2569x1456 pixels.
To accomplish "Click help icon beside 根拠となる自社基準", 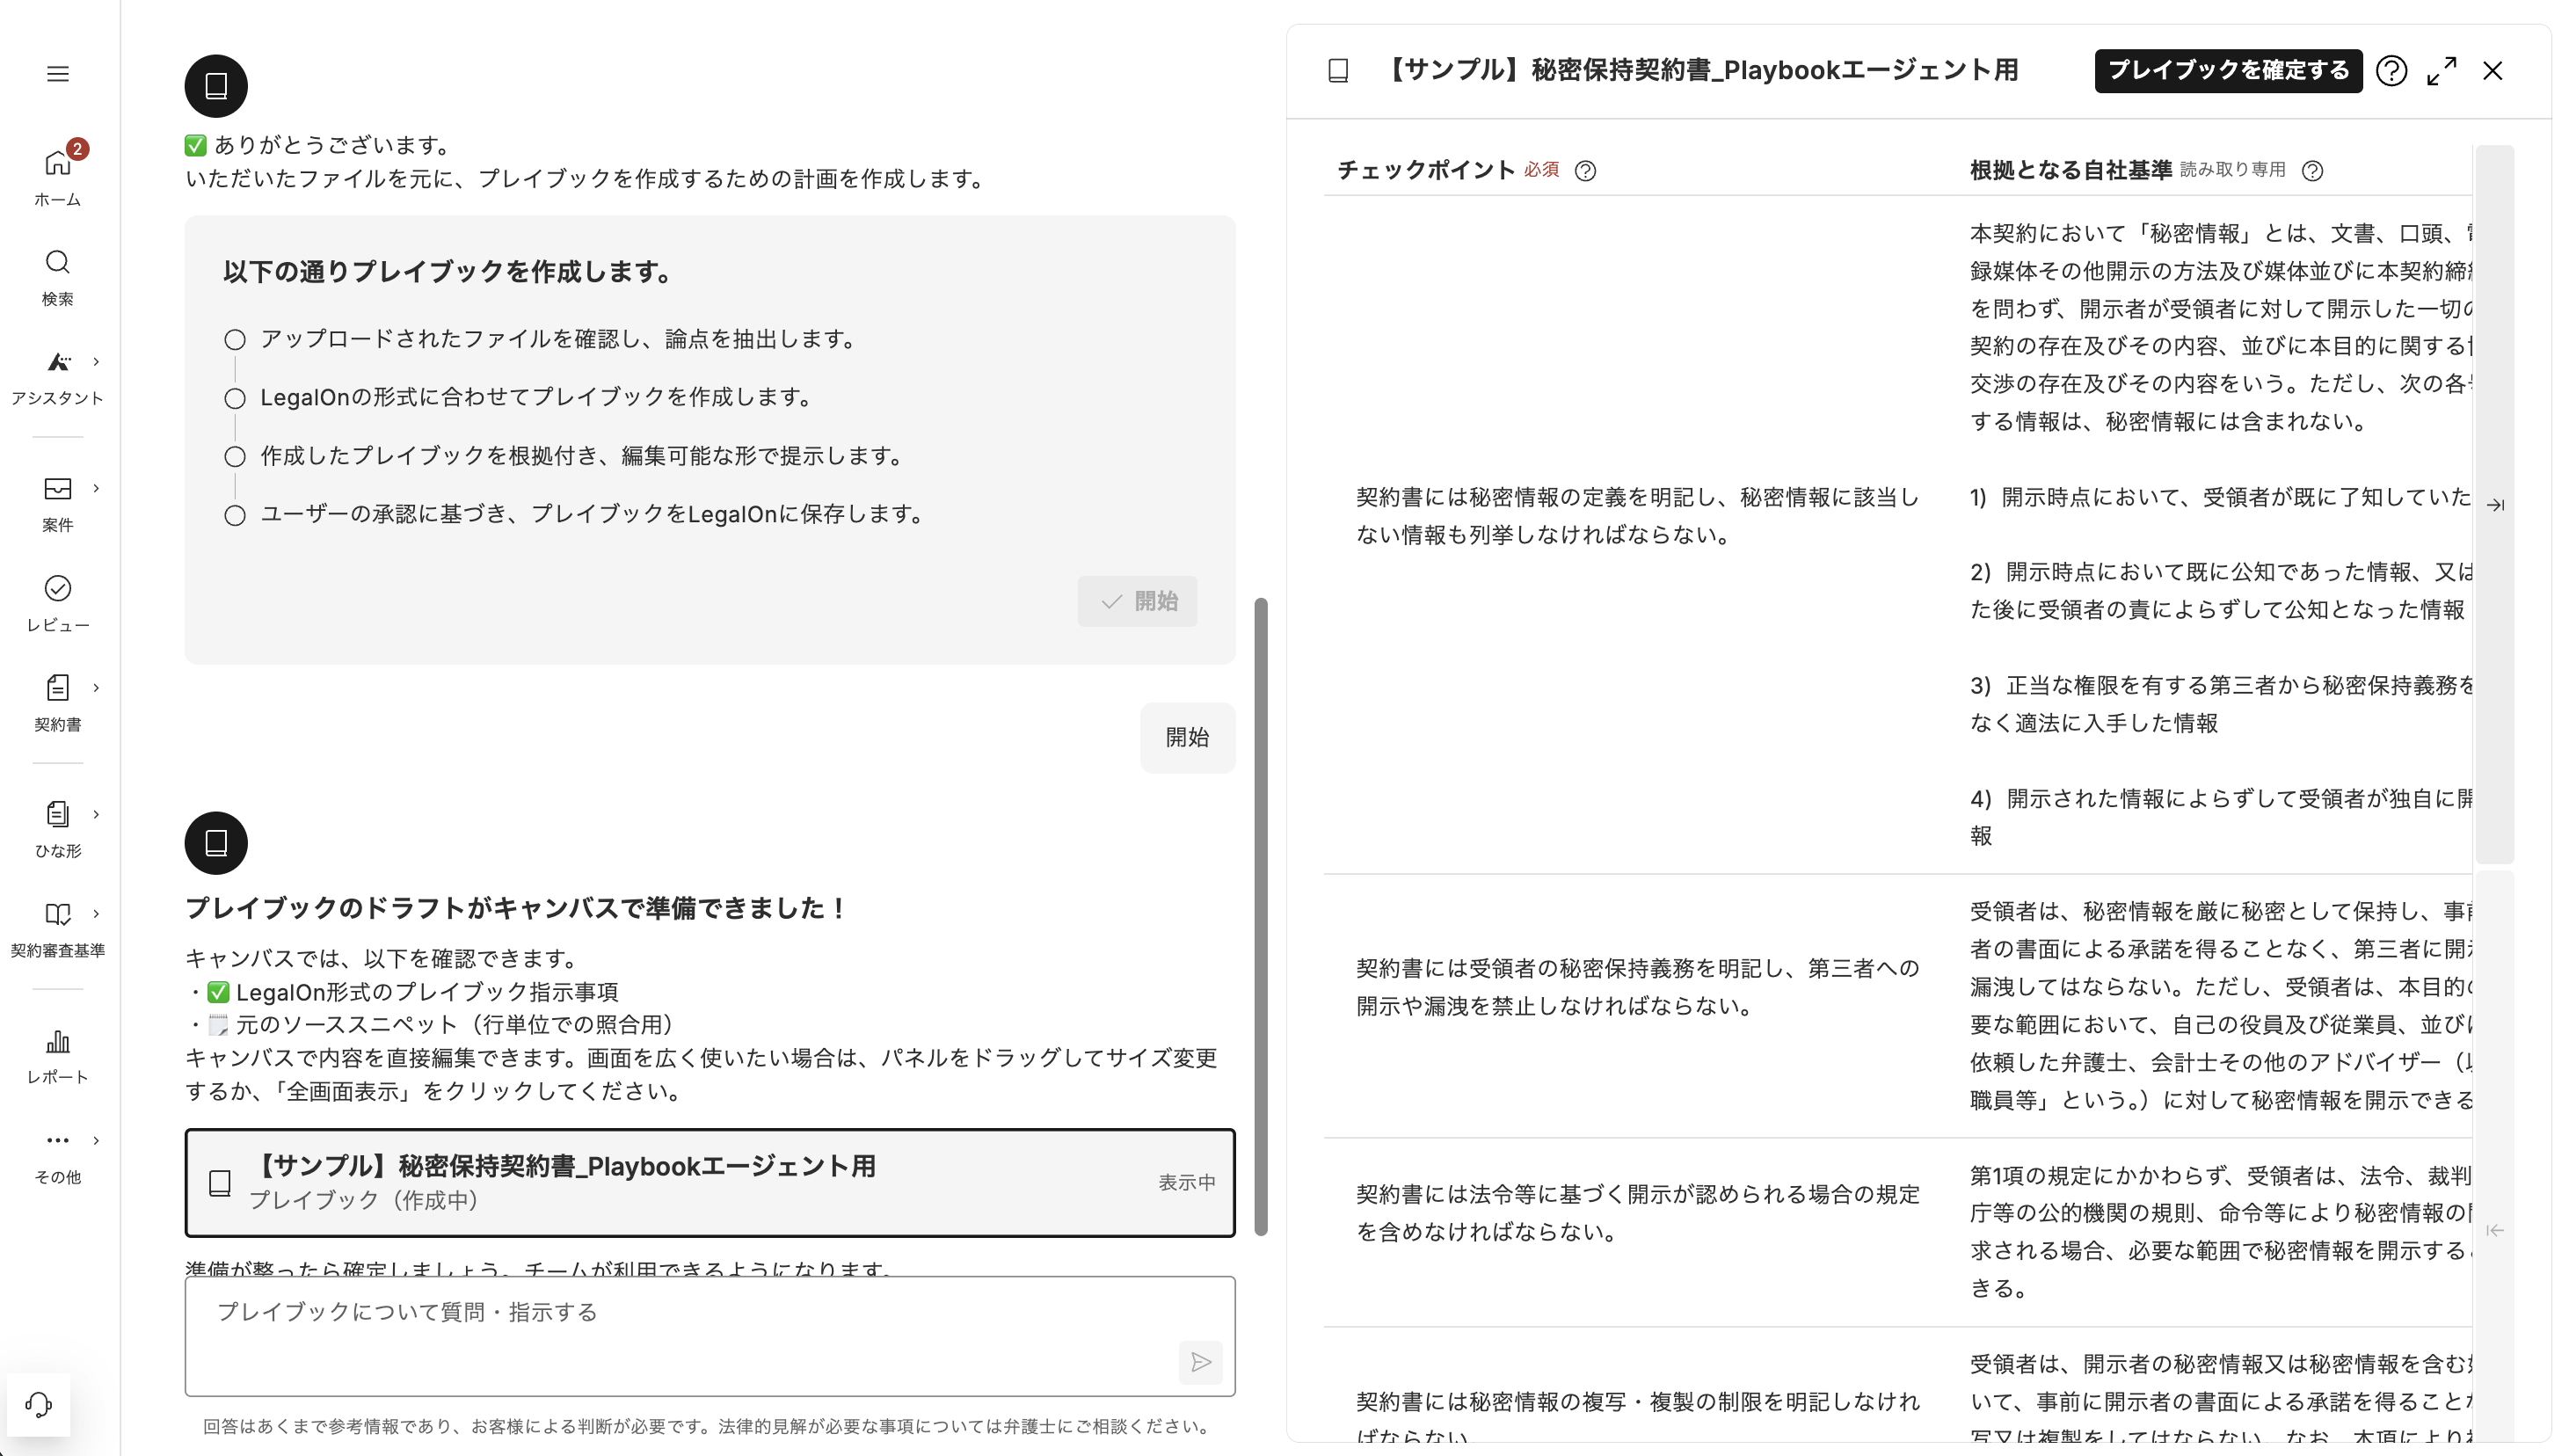I will (2312, 171).
